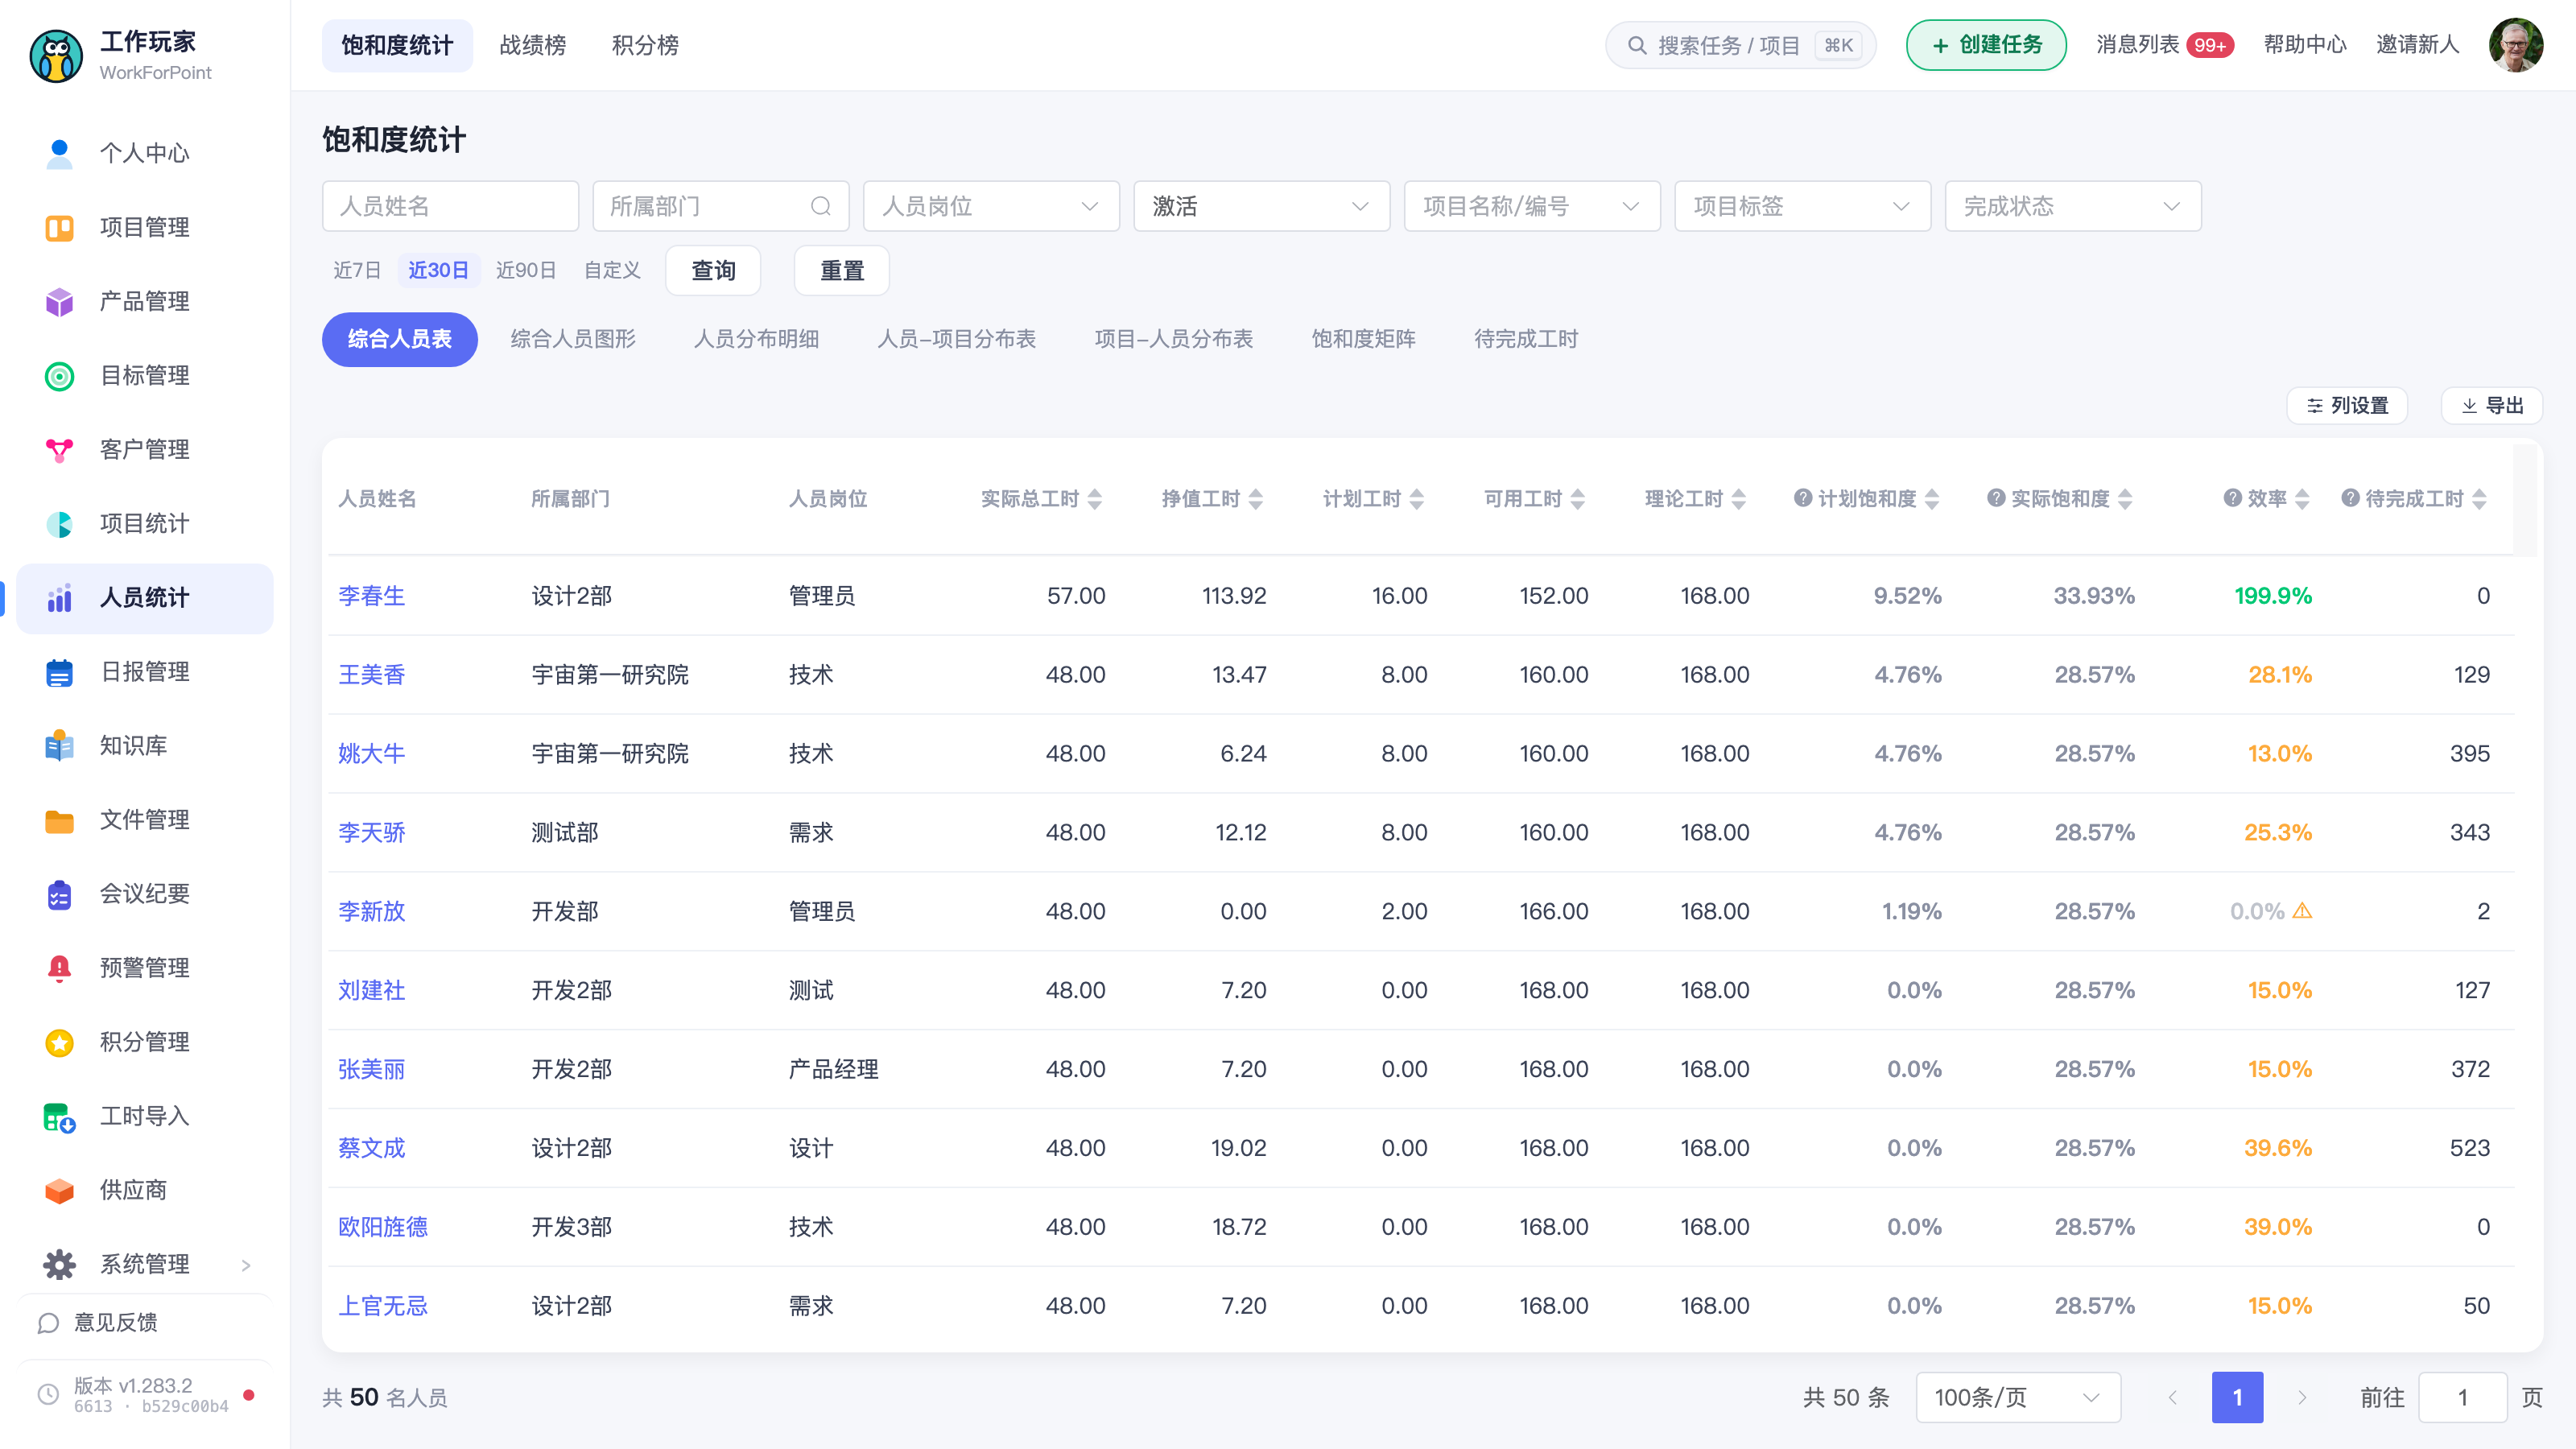The width and height of the screenshot is (2576, 1449).
Task: Go to 积分管理
Action: [144, 1041]
